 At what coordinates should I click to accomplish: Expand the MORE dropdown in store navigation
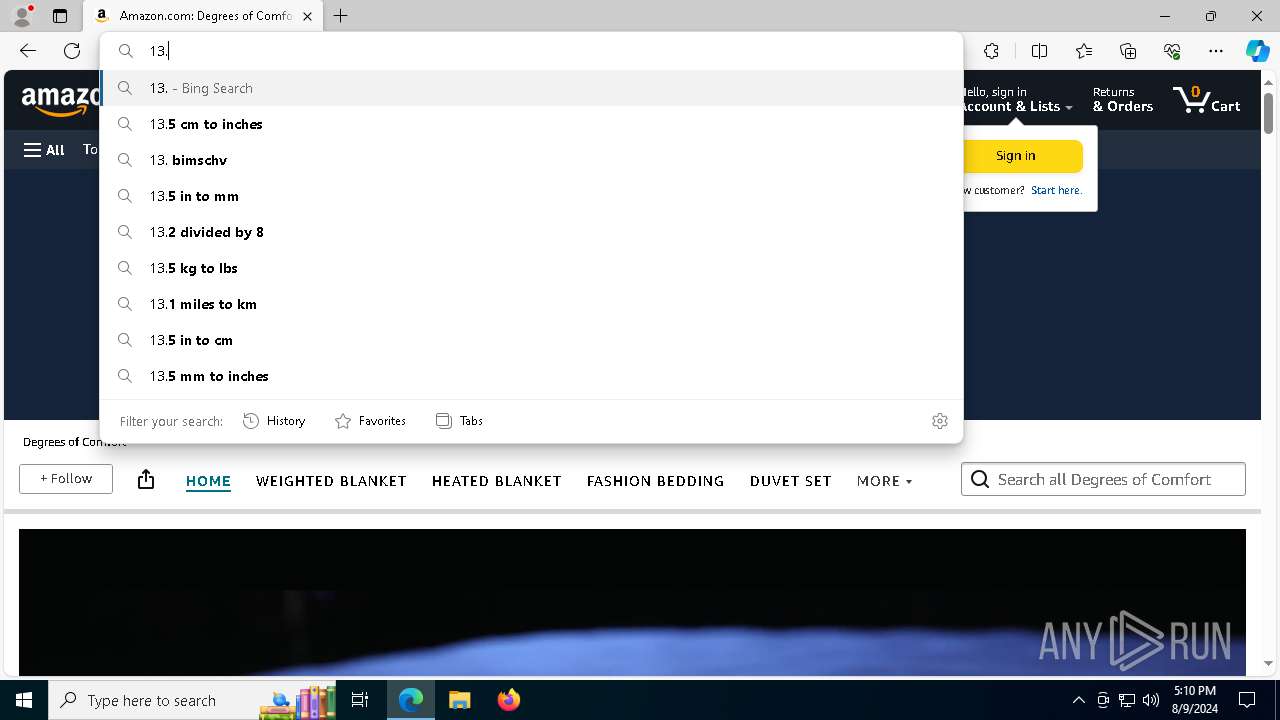coord(884,481)
